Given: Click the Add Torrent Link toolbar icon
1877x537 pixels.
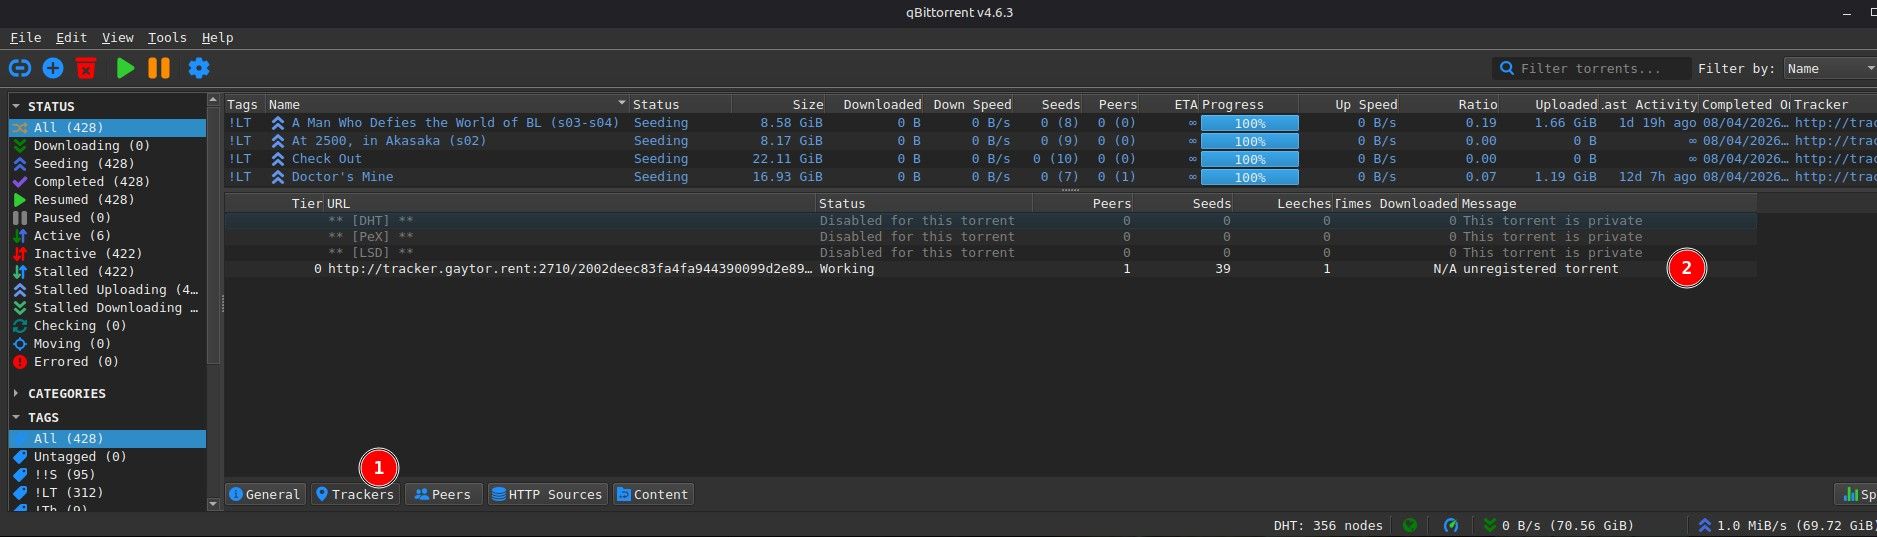Looking at the screenshot, I should [20, 68].
